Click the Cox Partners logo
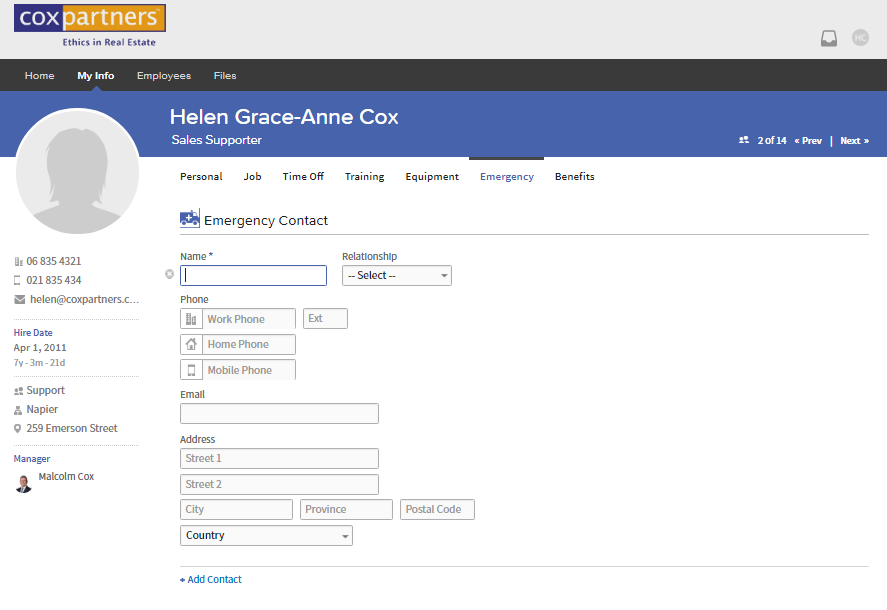The image size is (887, 610). [89, 25]
